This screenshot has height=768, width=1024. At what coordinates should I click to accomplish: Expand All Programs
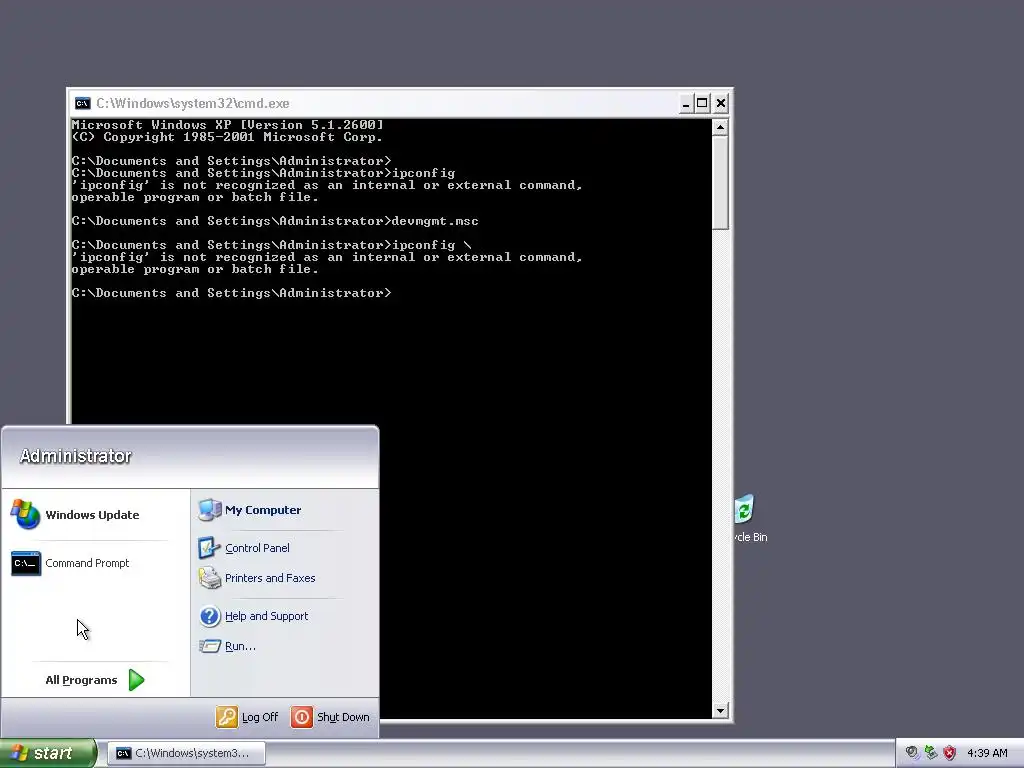tap(95, 680)
